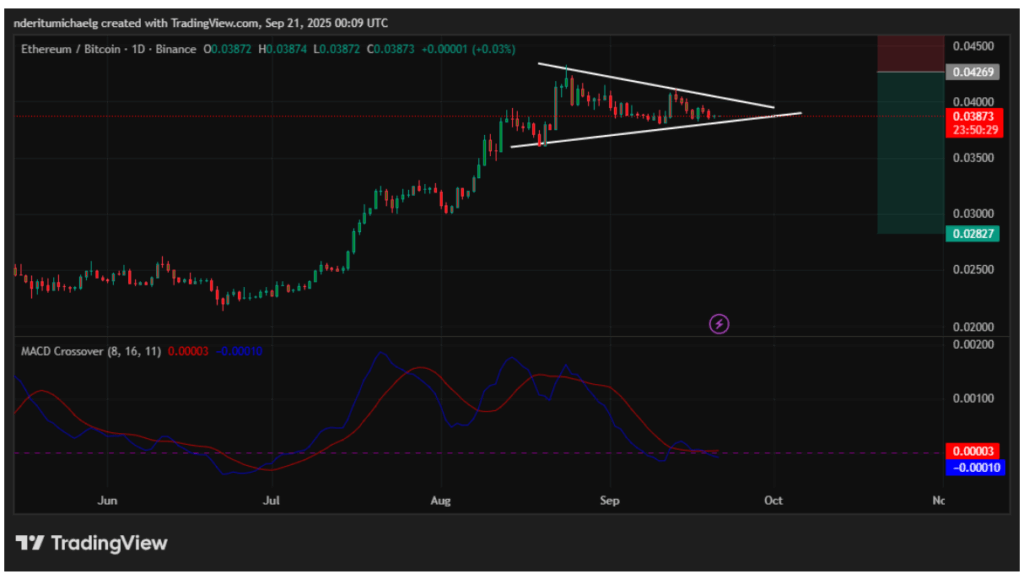Click the Ethereum / Bitcoin symbol title
1024x574 pixels.
71,49
